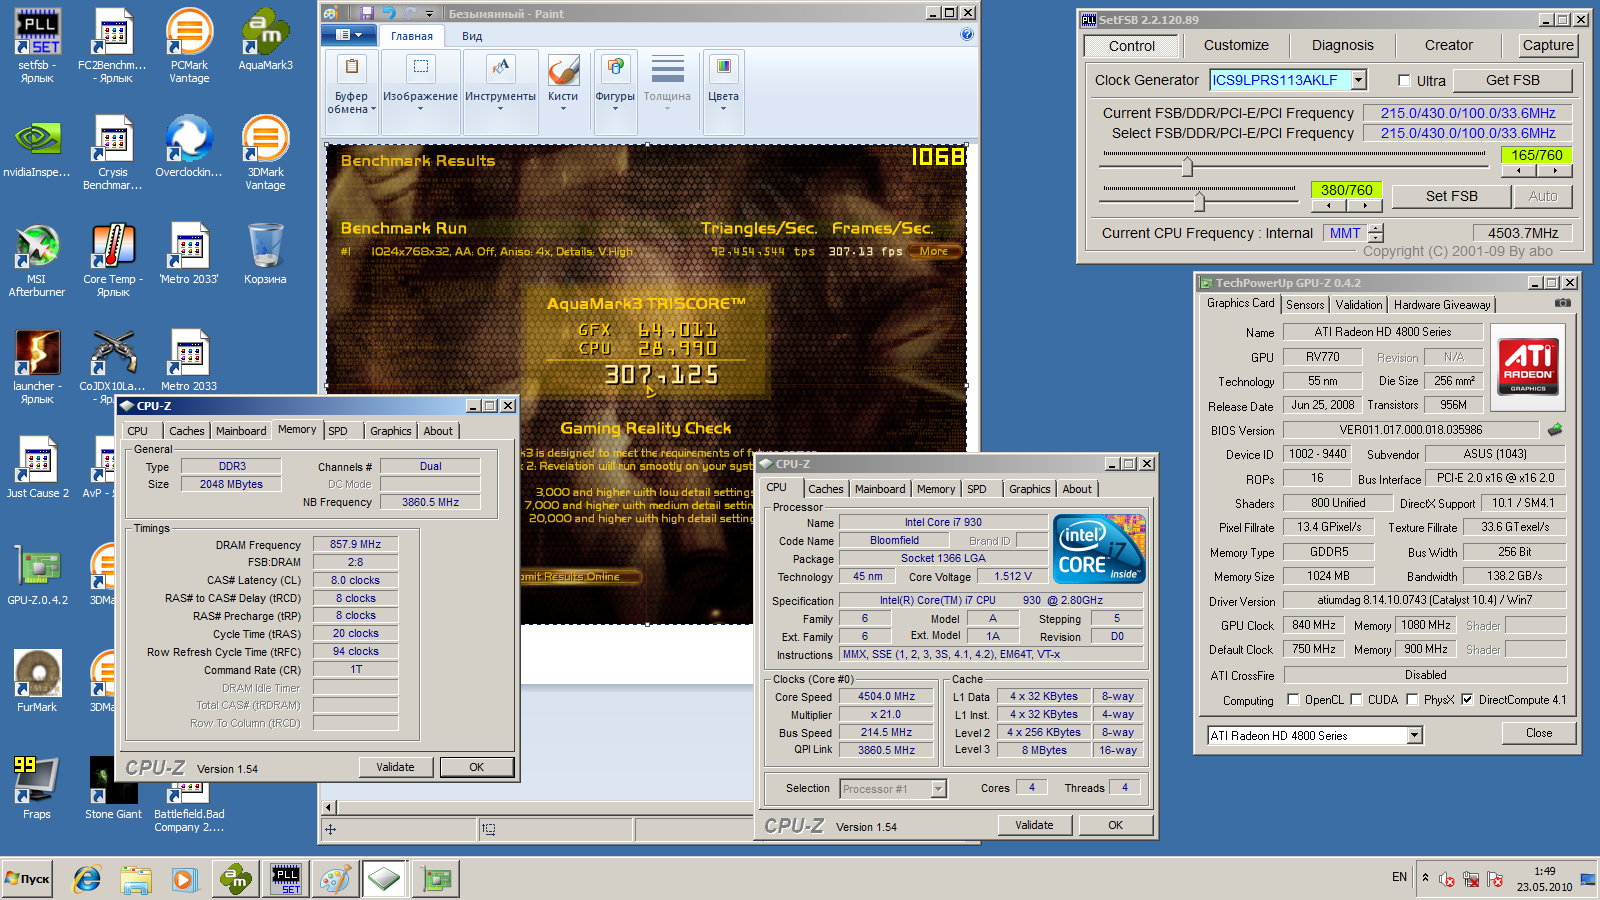Click Validate in CPU-Z Memory window
This screenshot has height=900, width=1600.
tap(395, 767)
